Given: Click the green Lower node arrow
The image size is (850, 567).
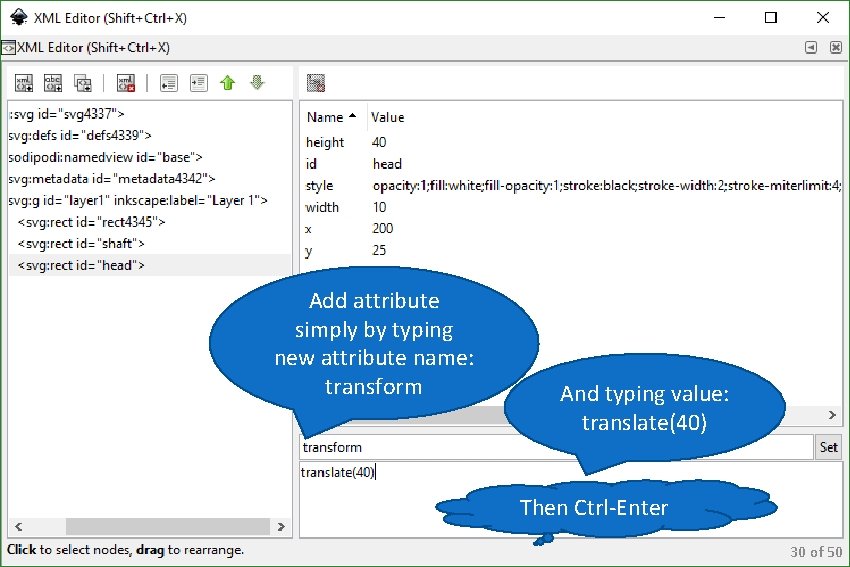Looking at the screenshot, I should point(257,83).
